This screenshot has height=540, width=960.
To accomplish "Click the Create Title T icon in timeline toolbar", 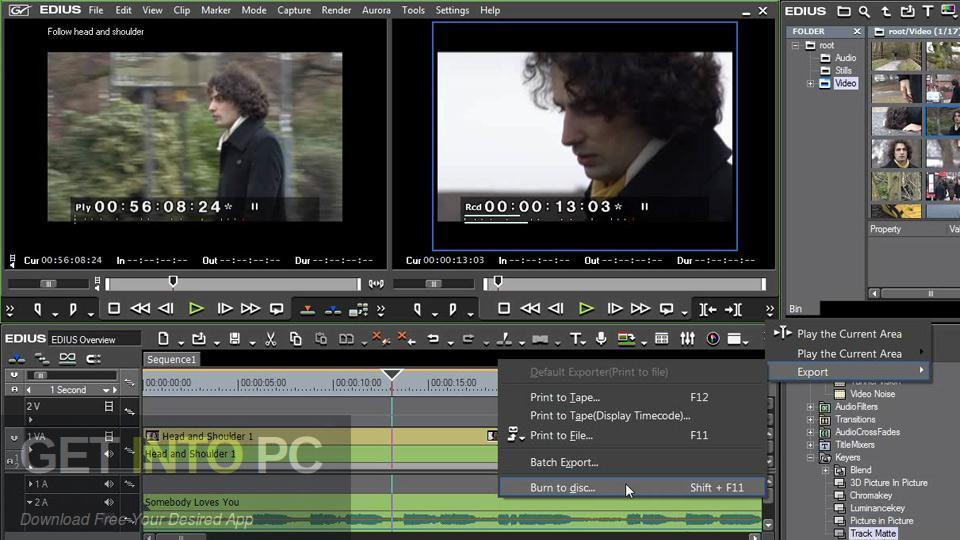I will pos(575,339).
